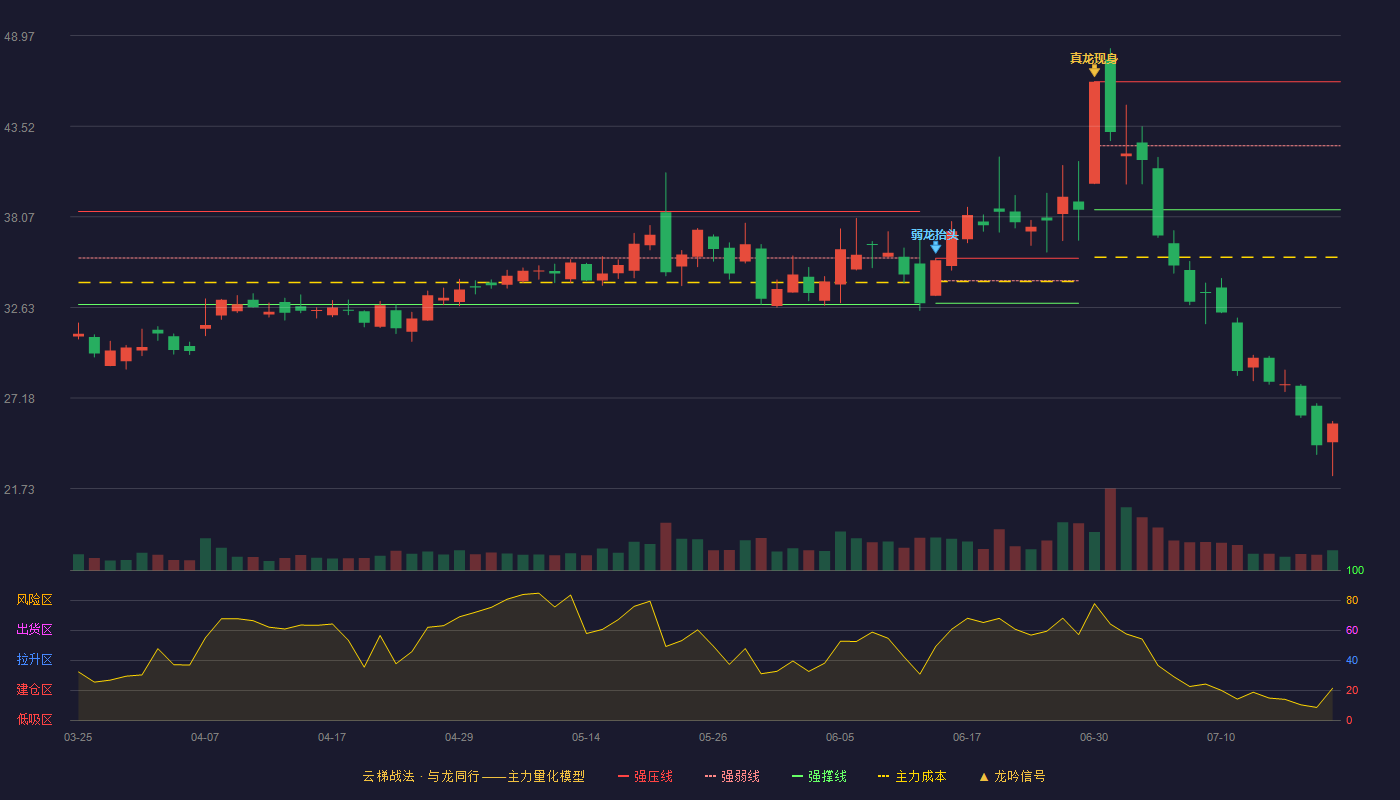Toggle the 强压线 legend item

pos(645,776)
